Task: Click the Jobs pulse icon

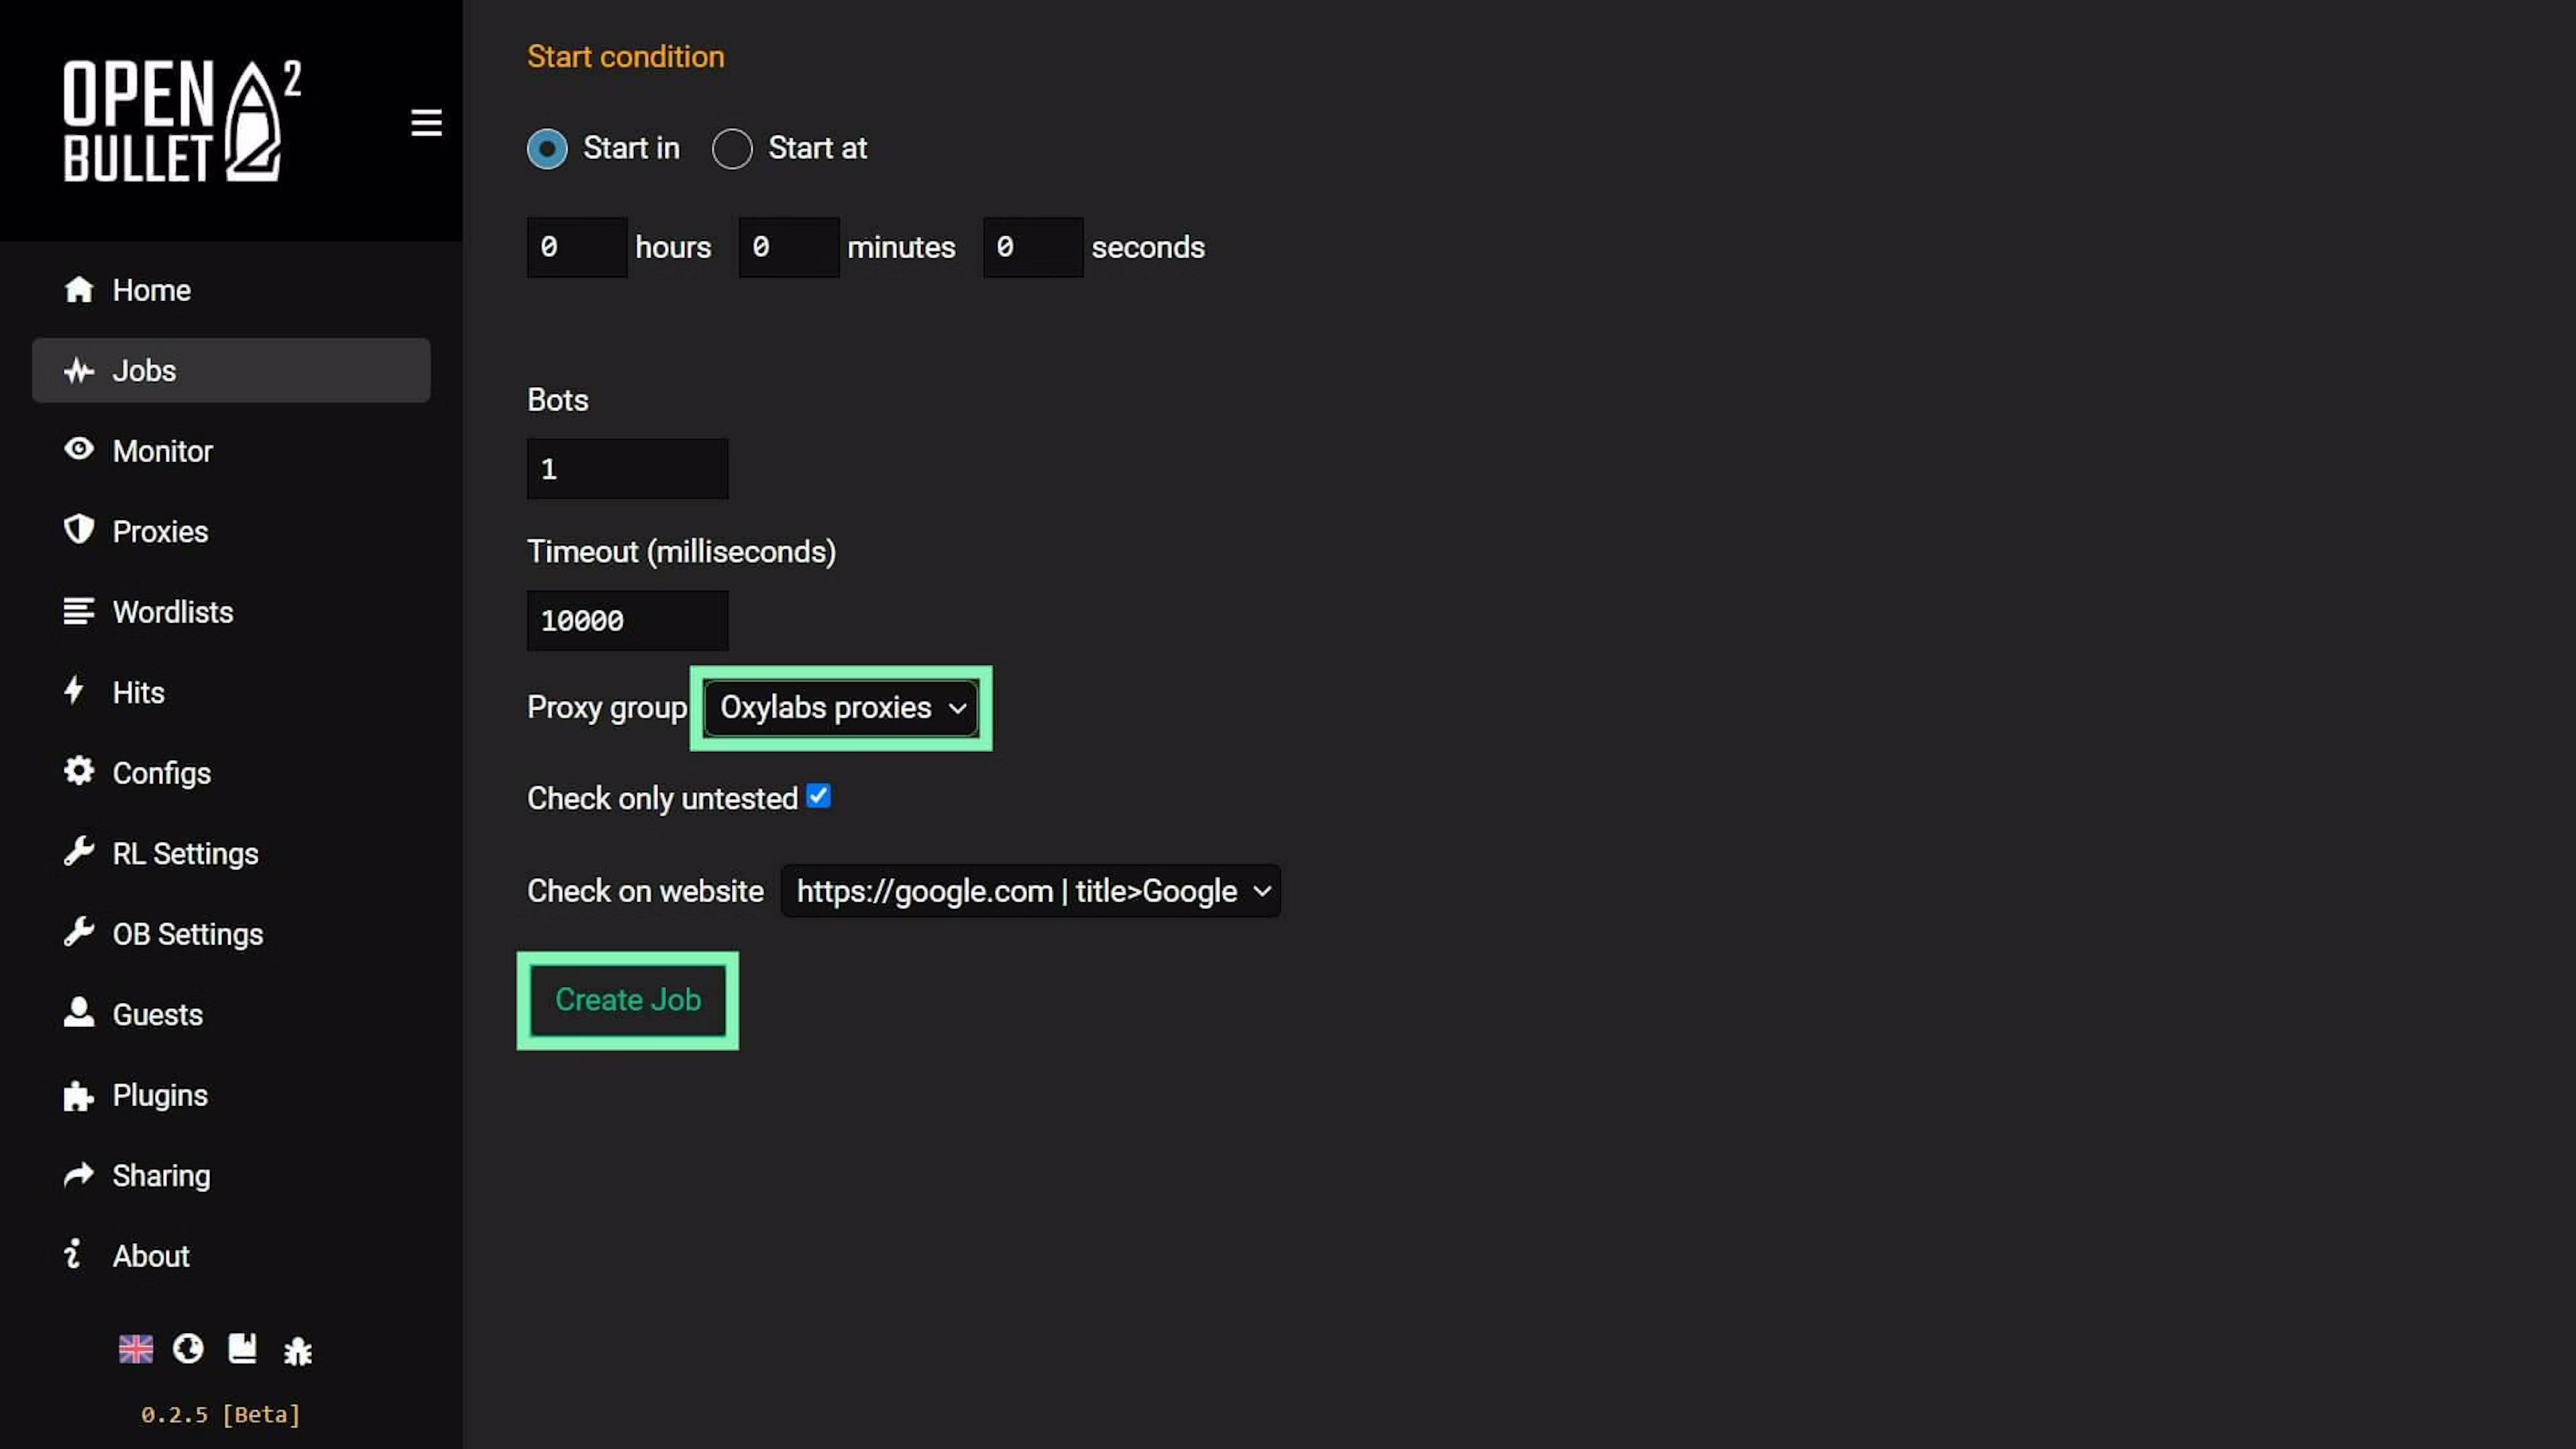Action: coord(79,370)
